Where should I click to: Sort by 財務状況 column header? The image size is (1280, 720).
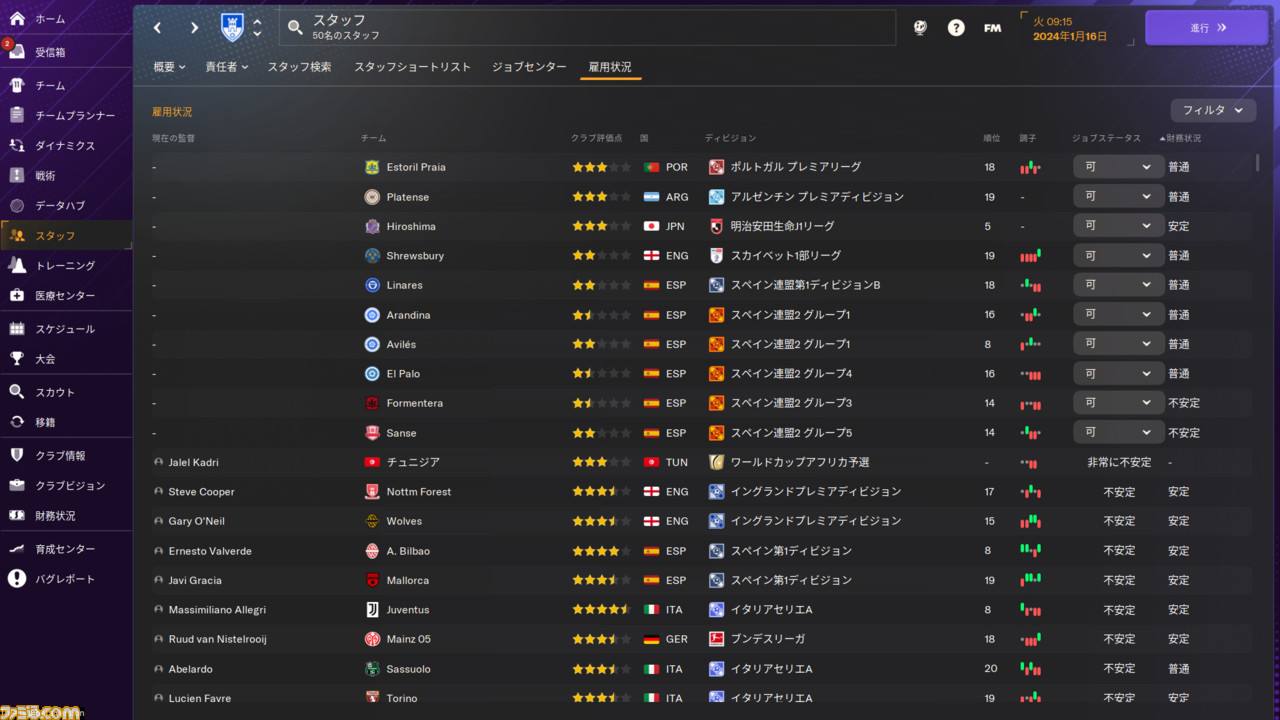tap(1181, 138)
